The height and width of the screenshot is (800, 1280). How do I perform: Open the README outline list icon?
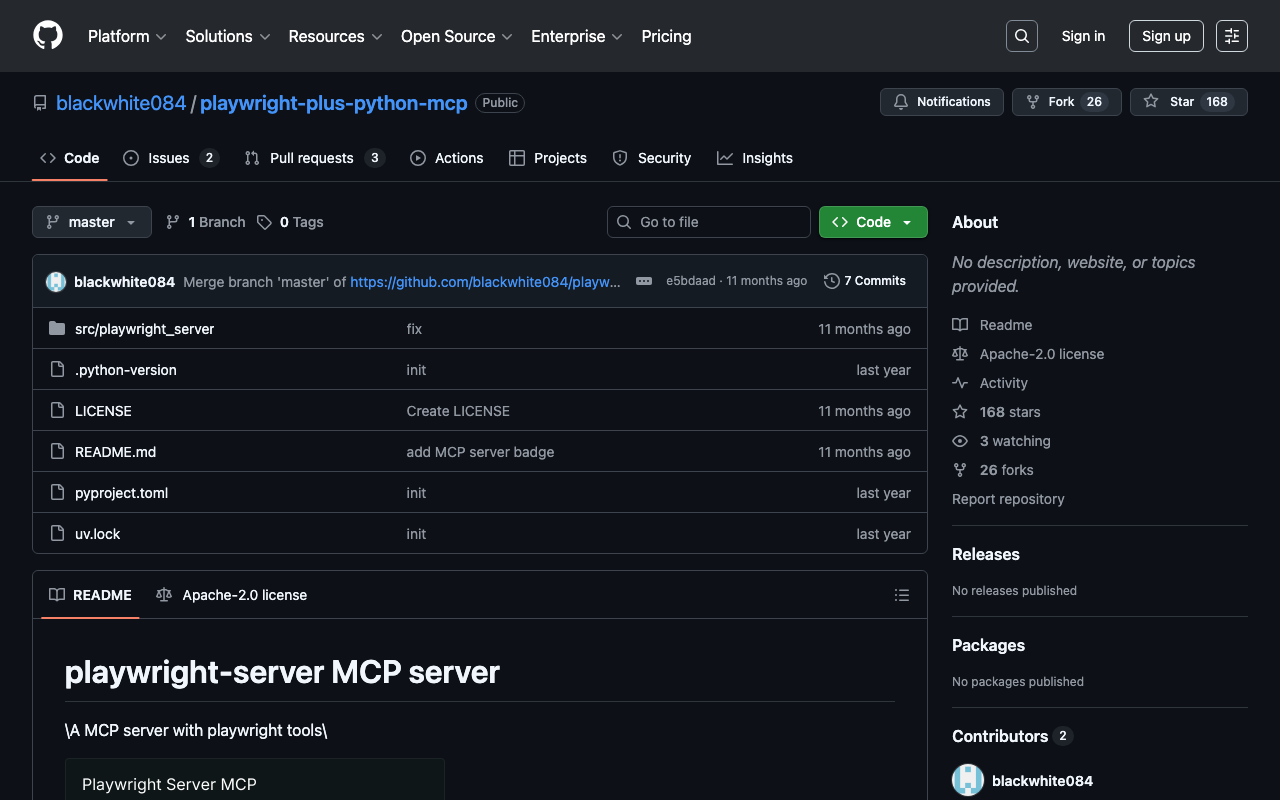pyautogui.click(x=901, y=595)
